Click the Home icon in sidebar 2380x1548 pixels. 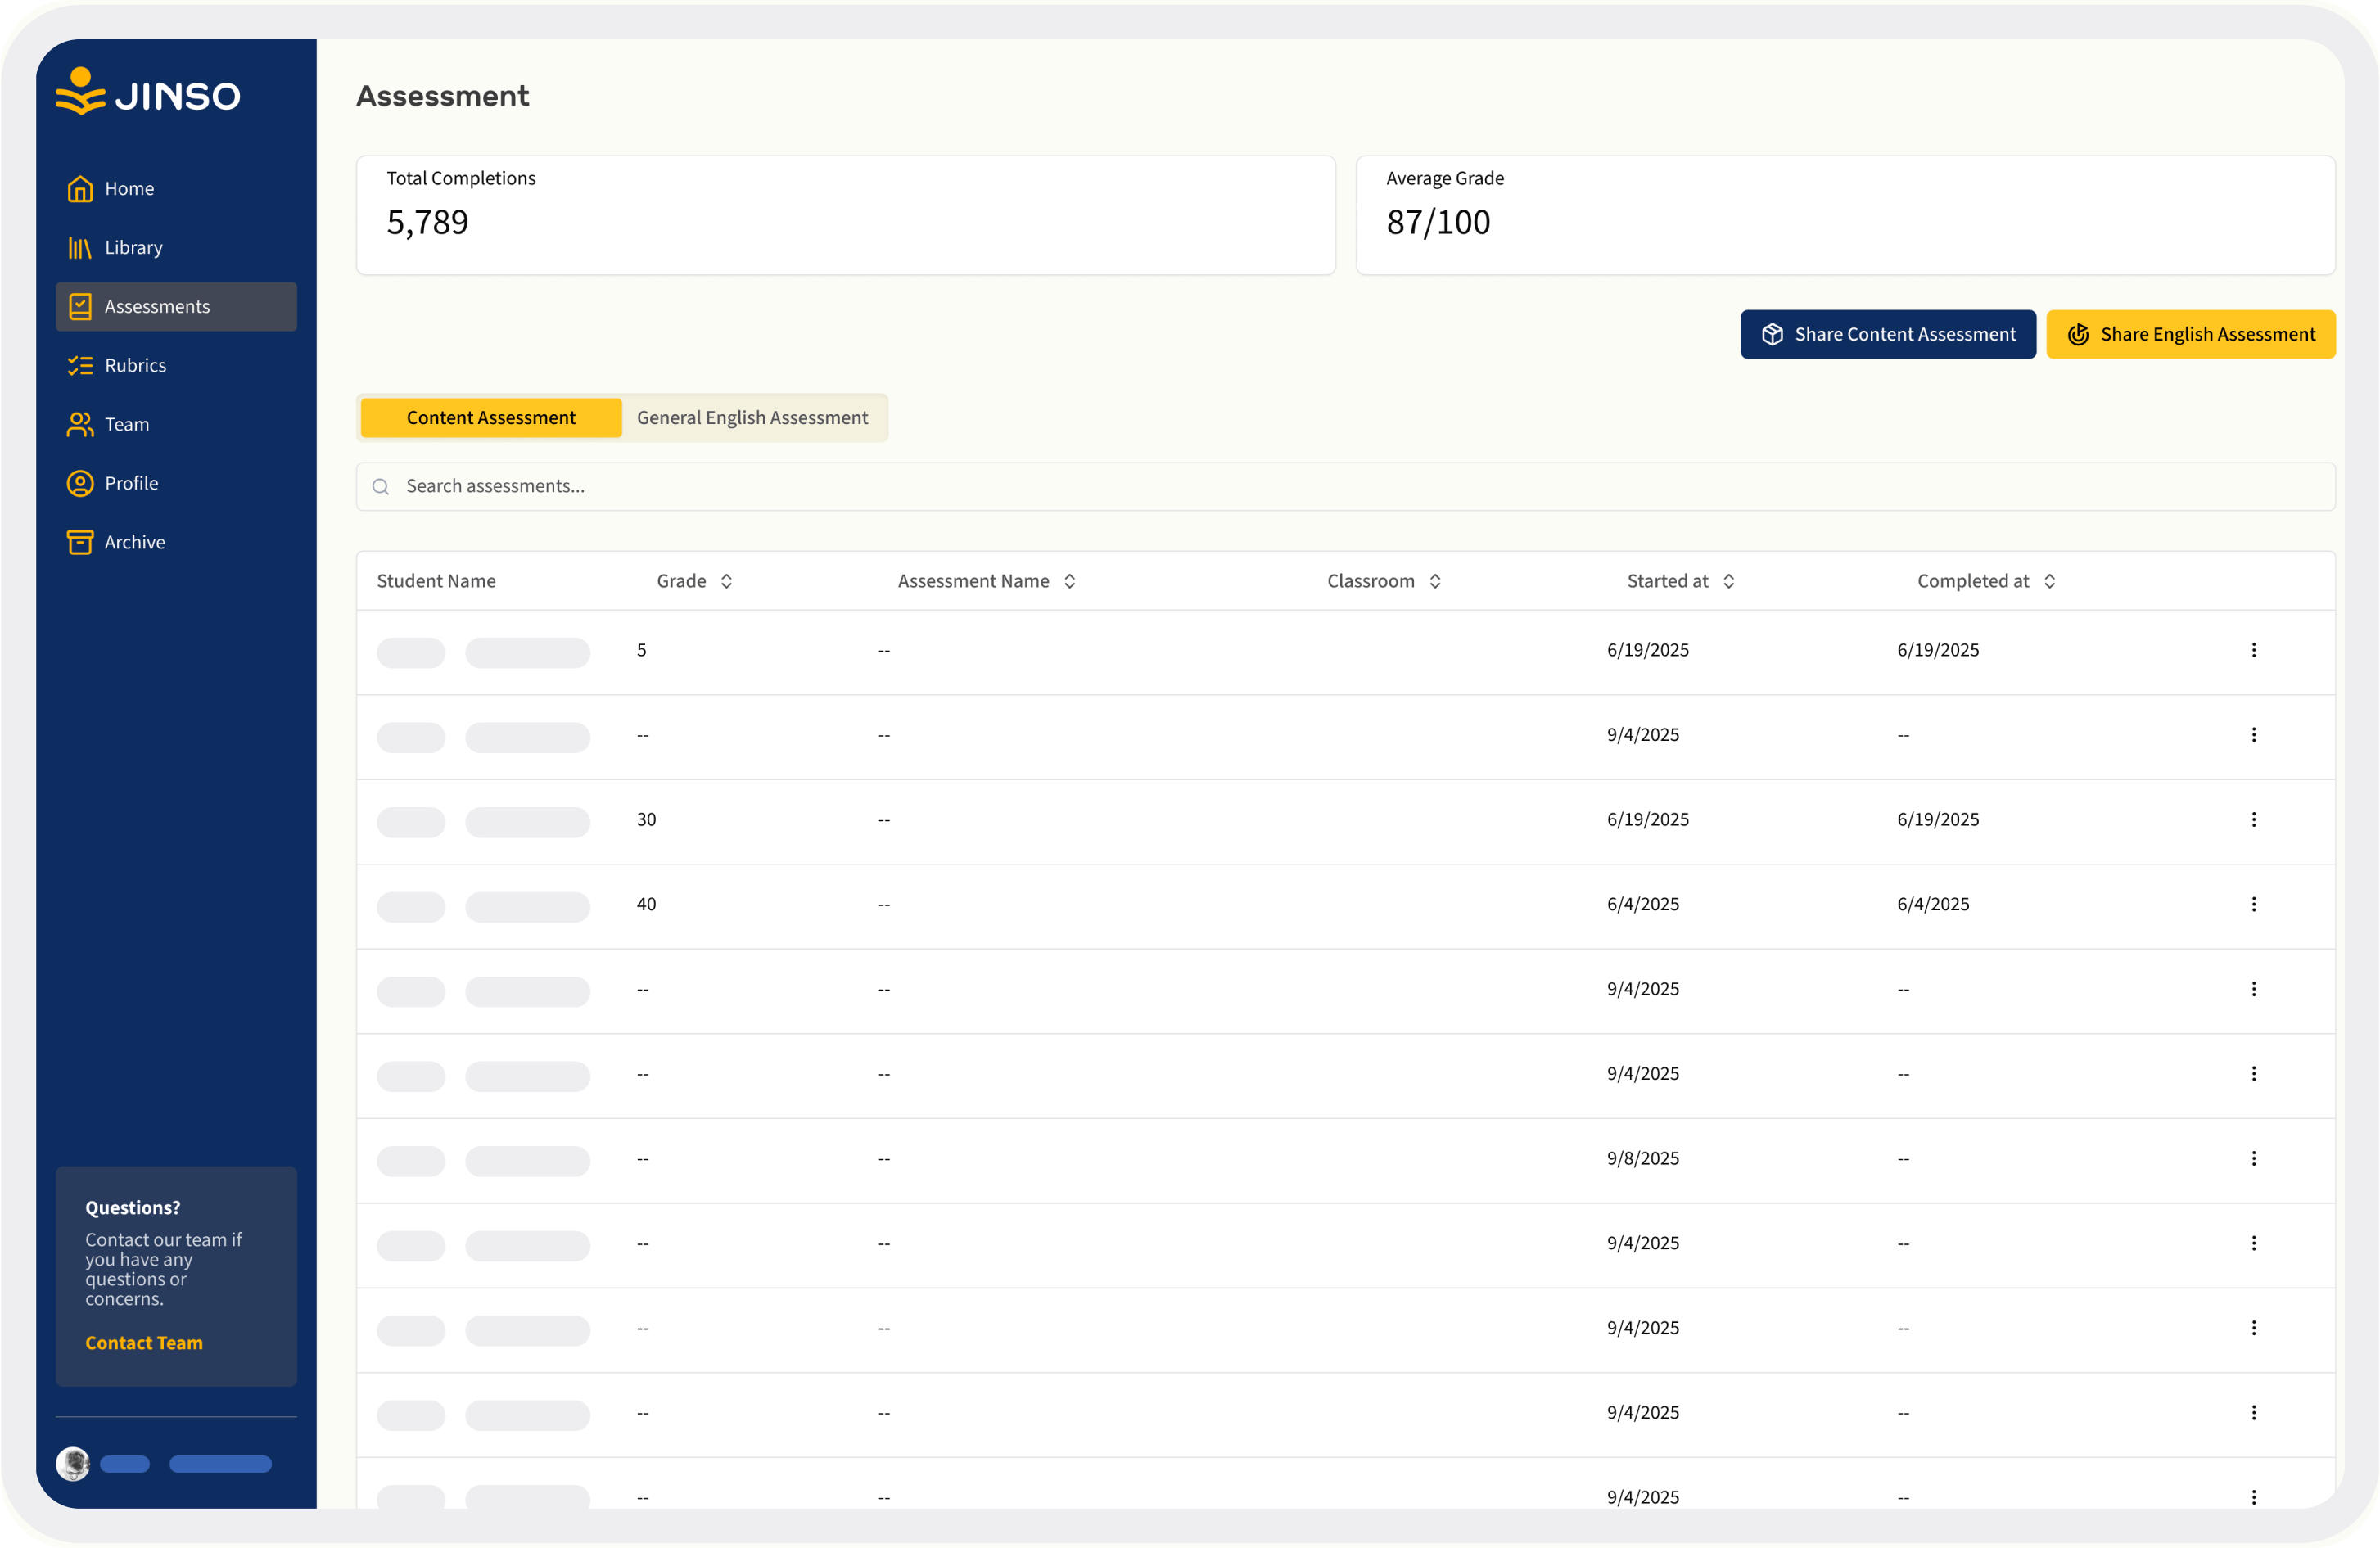[80, 189]
